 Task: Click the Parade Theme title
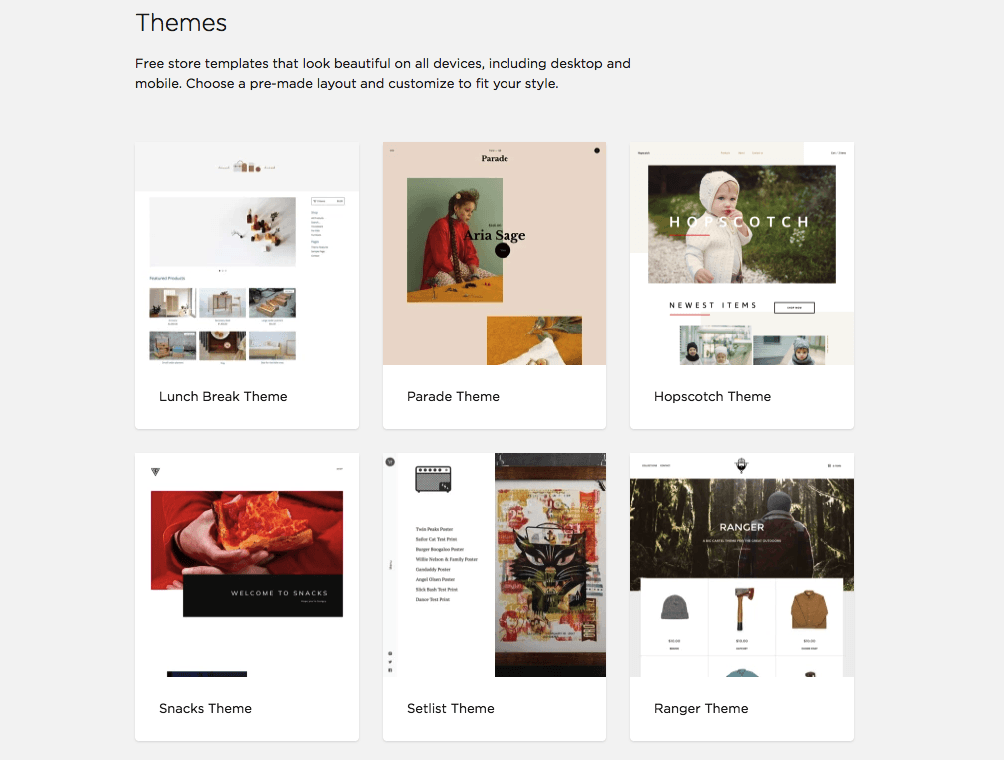(x=453, y=396)
